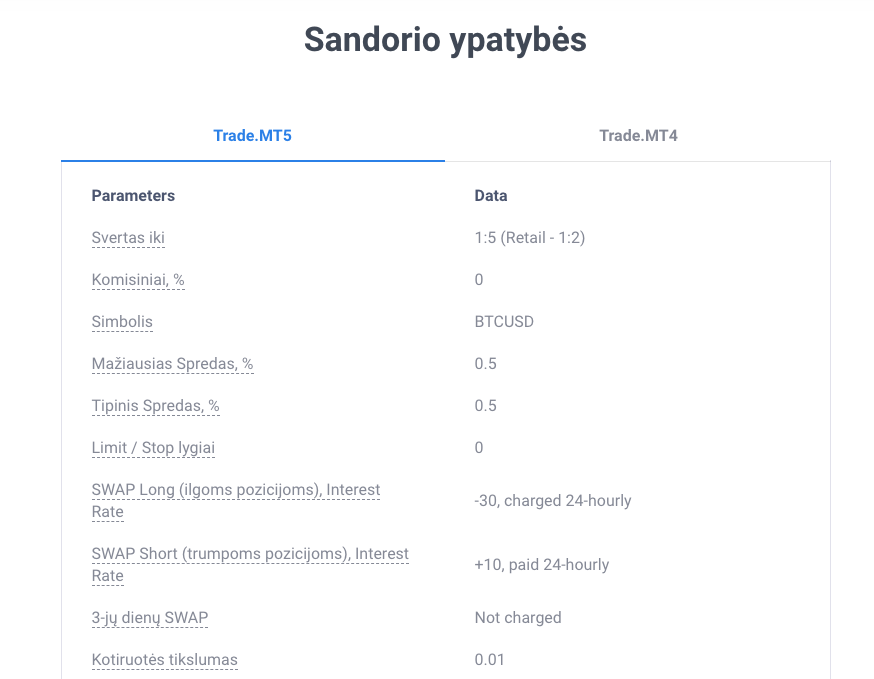Click the BTCUSD symbol value
The height and width of the screenshot is (679, 874).
504,322
